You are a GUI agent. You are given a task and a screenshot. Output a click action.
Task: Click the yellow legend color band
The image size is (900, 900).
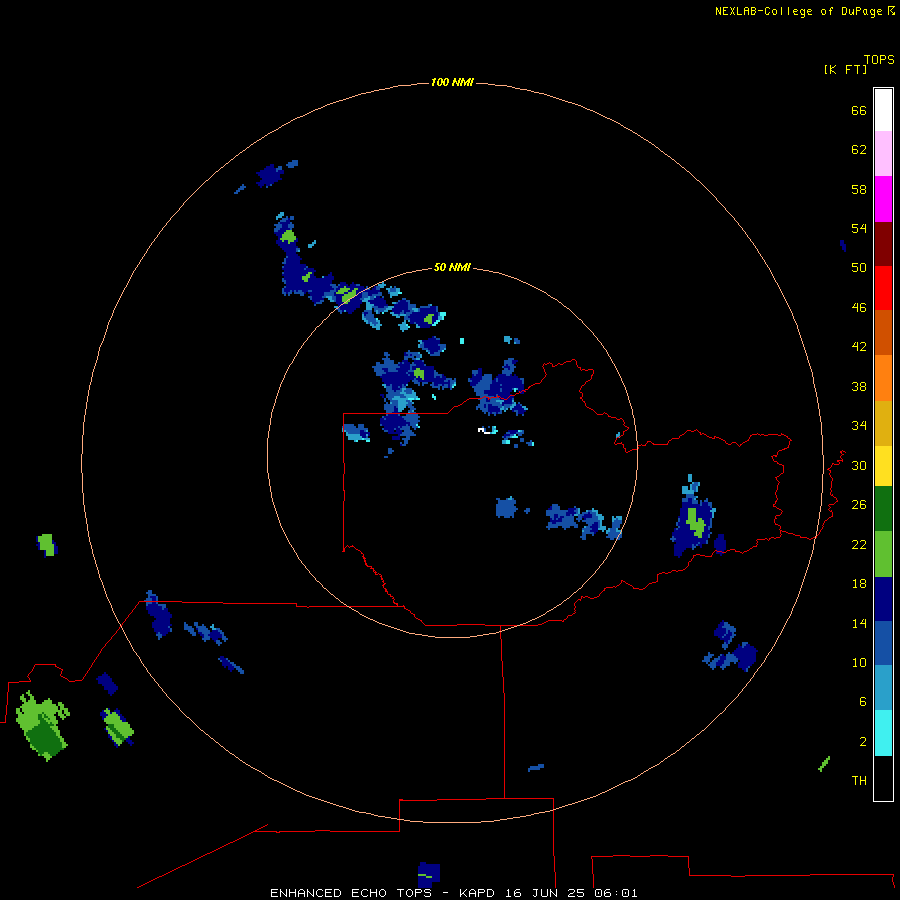coord(883,466)
